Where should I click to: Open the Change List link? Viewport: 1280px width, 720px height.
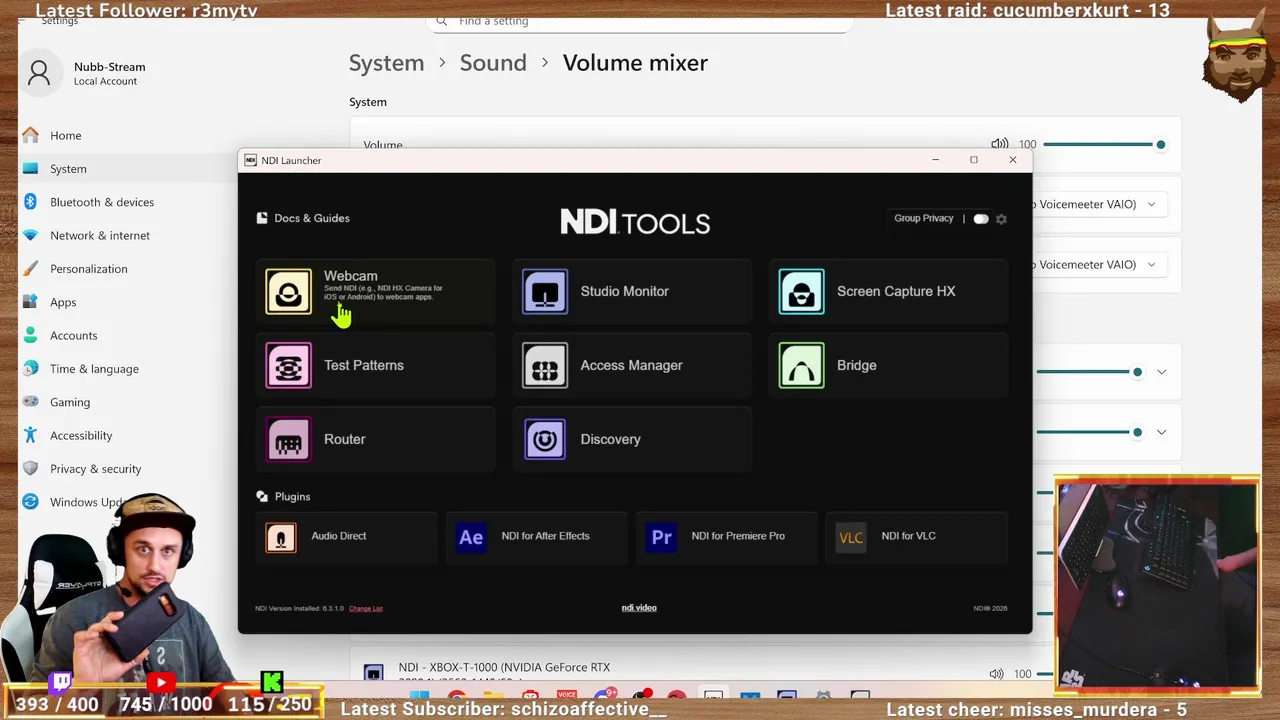coord(366,608)
